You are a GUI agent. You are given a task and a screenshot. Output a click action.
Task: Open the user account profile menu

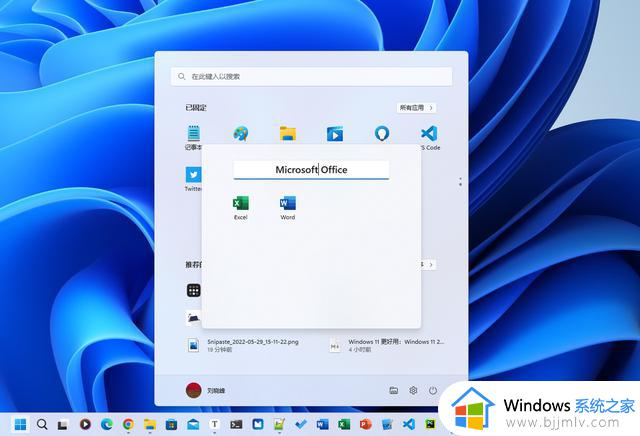point(205,391)
